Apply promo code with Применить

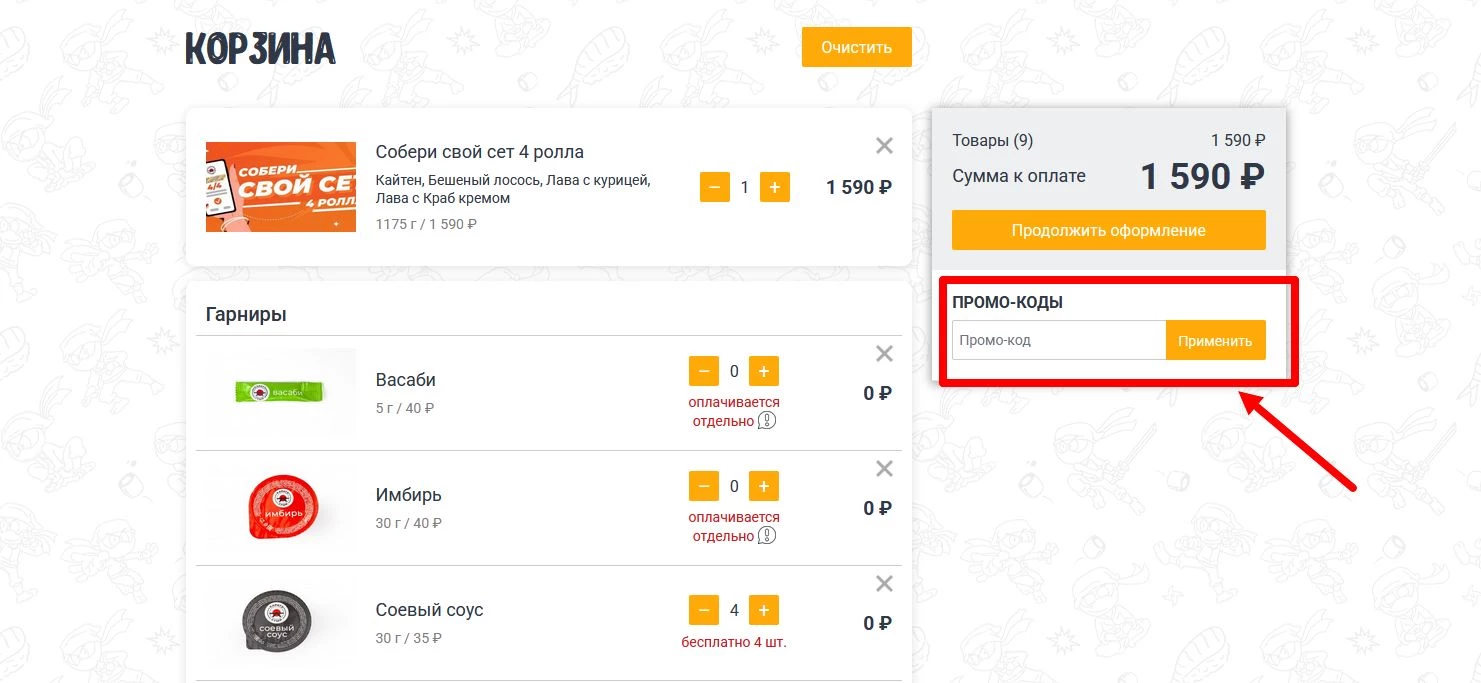click(1215, 340)
